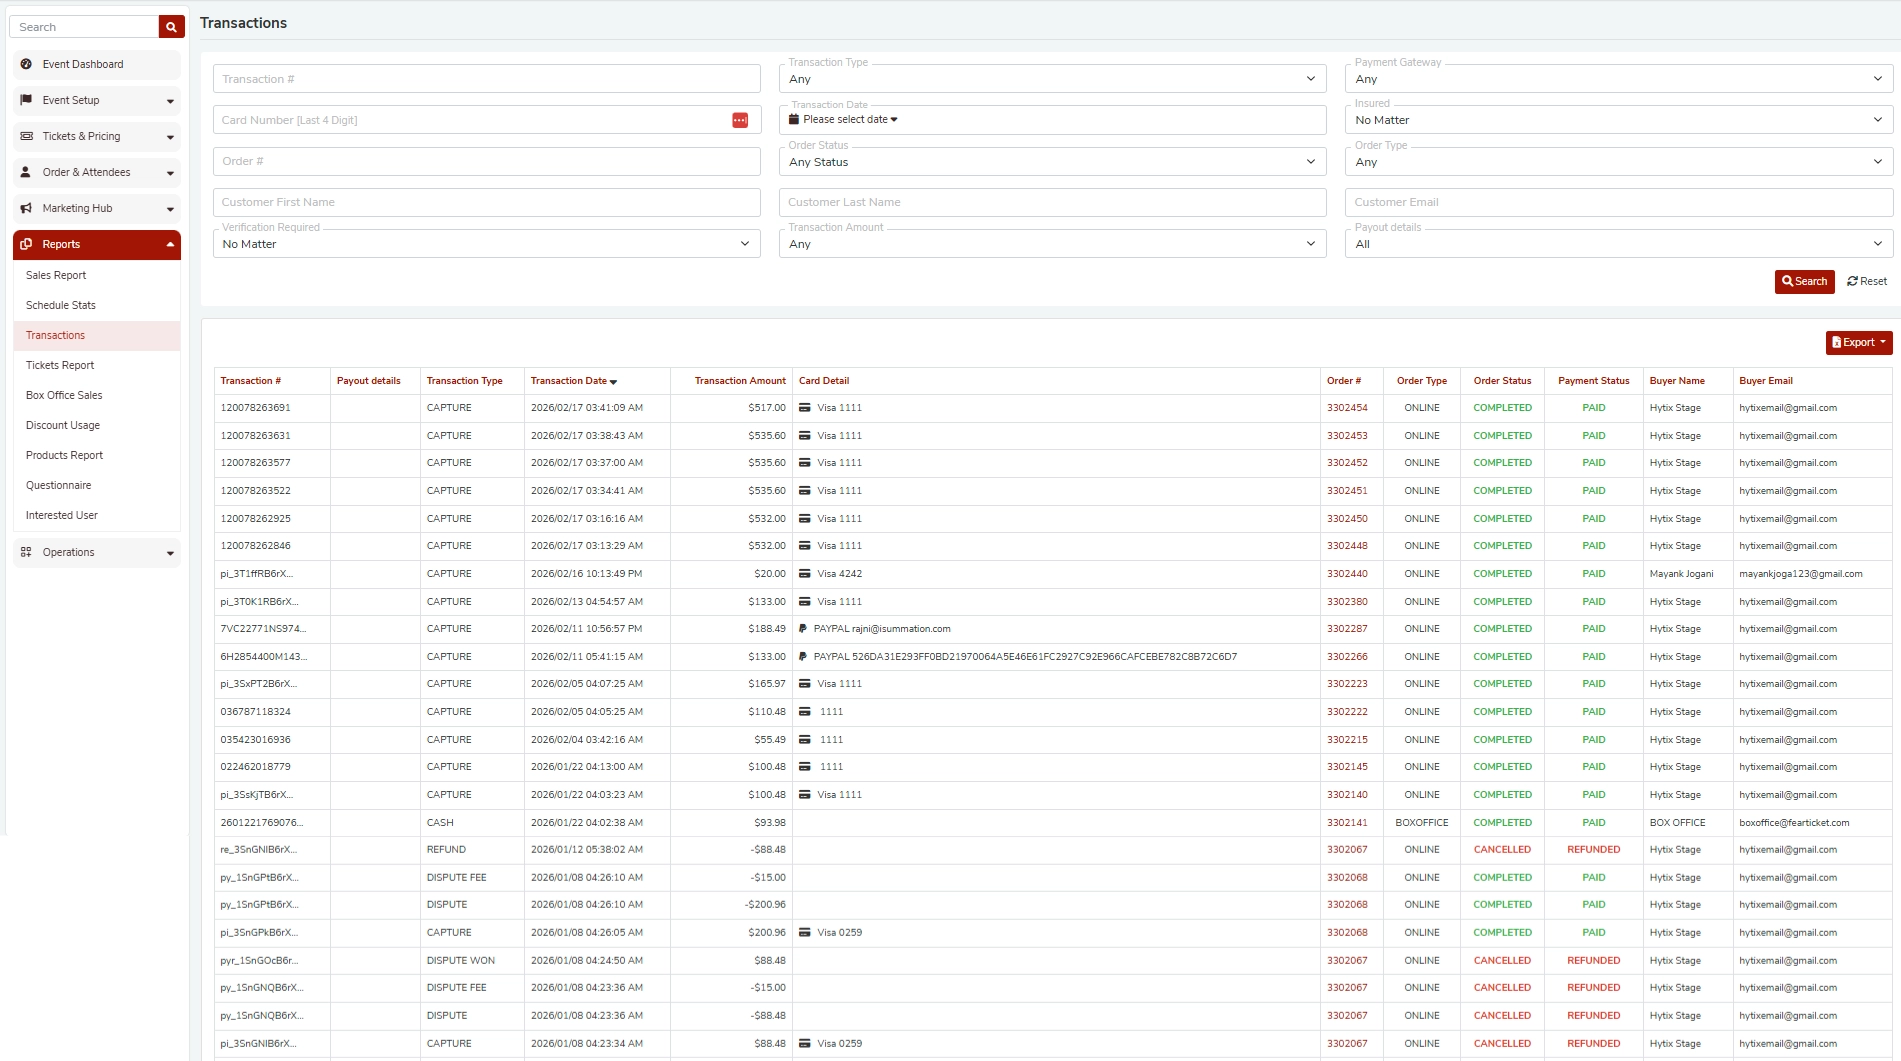The height and width of the screenshot is (1061, 1901).
Task: Open the Payment Gateway dropdown
Action: click(1619, 79)
